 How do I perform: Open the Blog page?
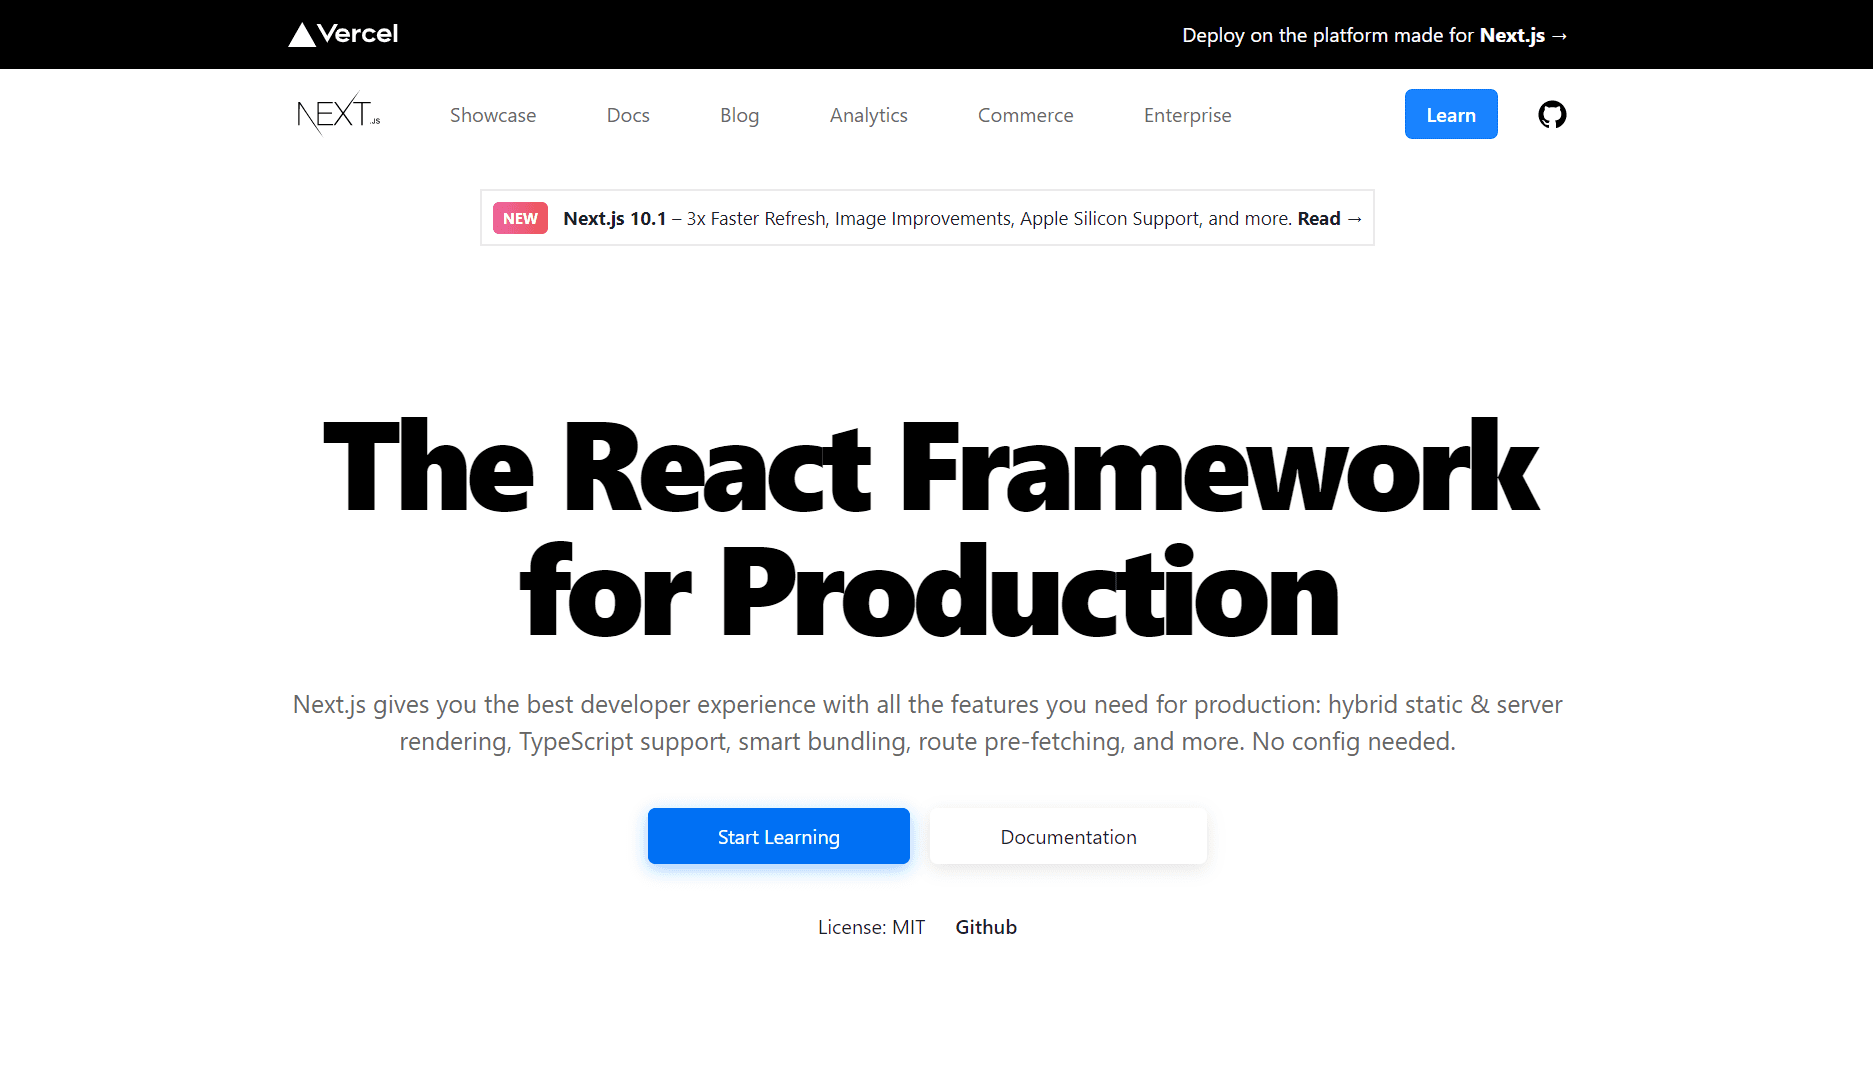(x=739, y=115)
